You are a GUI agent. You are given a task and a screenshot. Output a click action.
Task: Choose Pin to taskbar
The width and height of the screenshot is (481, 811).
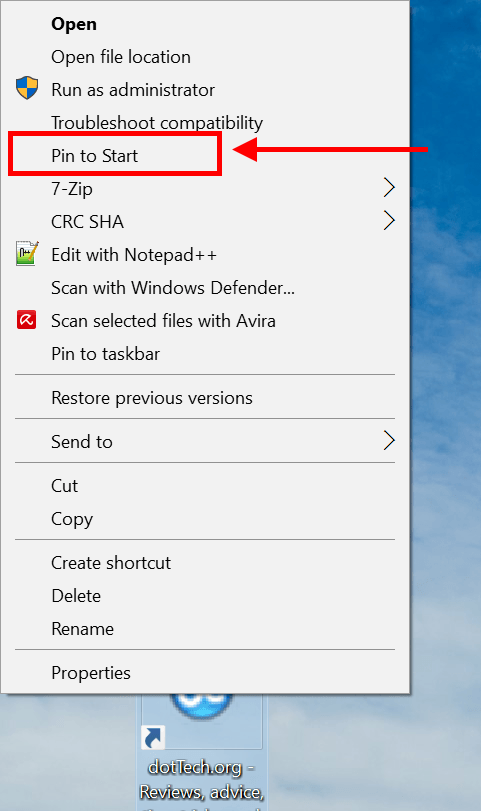106,354
